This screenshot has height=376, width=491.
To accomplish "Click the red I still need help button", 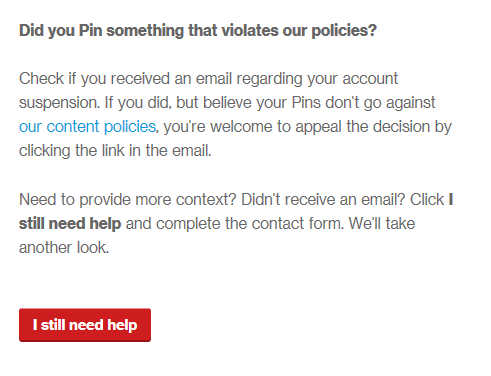I will pos(85,325).
